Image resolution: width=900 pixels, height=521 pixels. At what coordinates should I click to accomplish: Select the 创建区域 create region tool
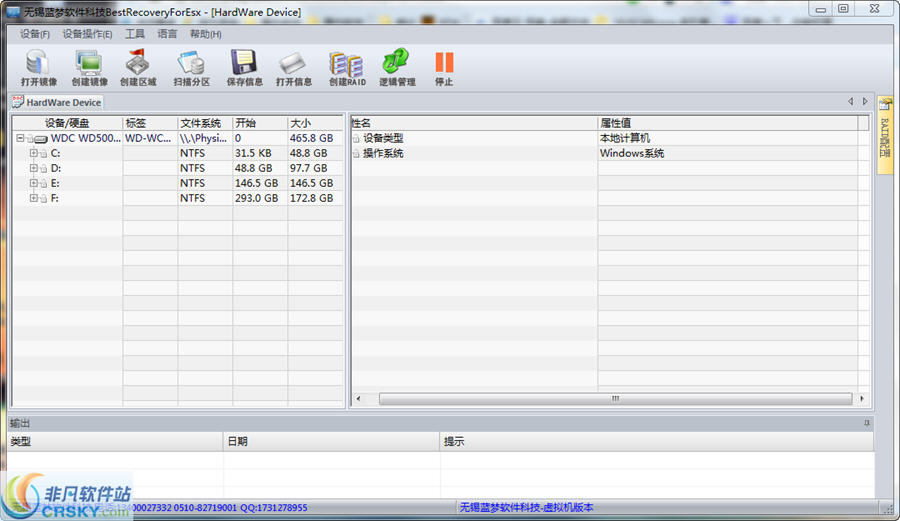138,68
